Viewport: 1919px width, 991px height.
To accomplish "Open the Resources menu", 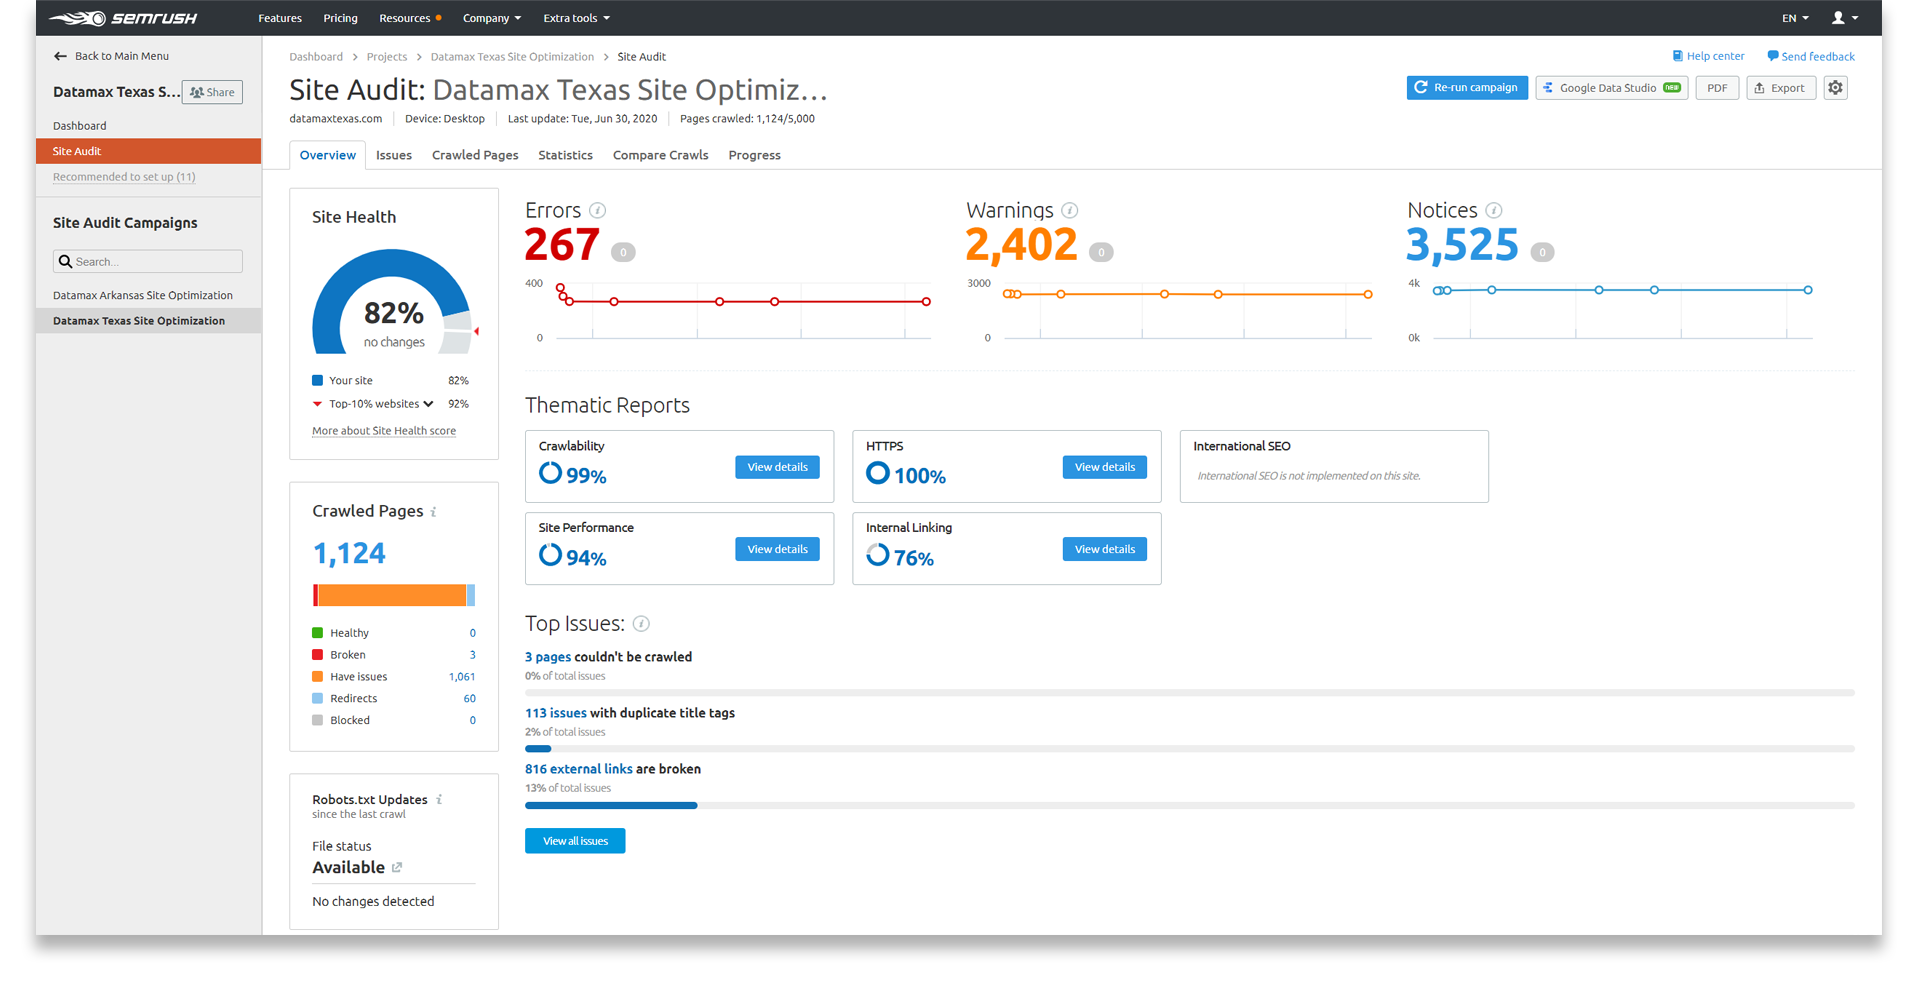I will [410, 18].
